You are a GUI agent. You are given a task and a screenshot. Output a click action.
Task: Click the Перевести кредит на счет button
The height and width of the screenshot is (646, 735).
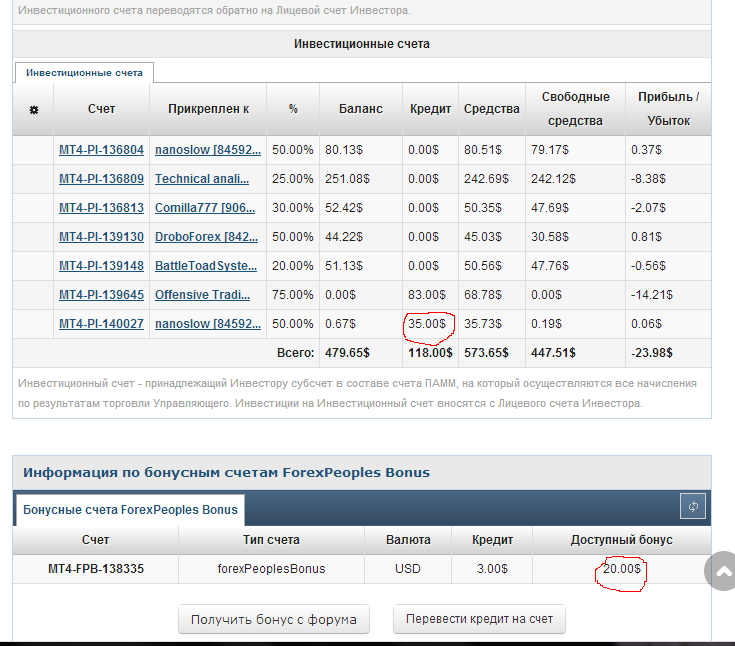tap(479, 619)
